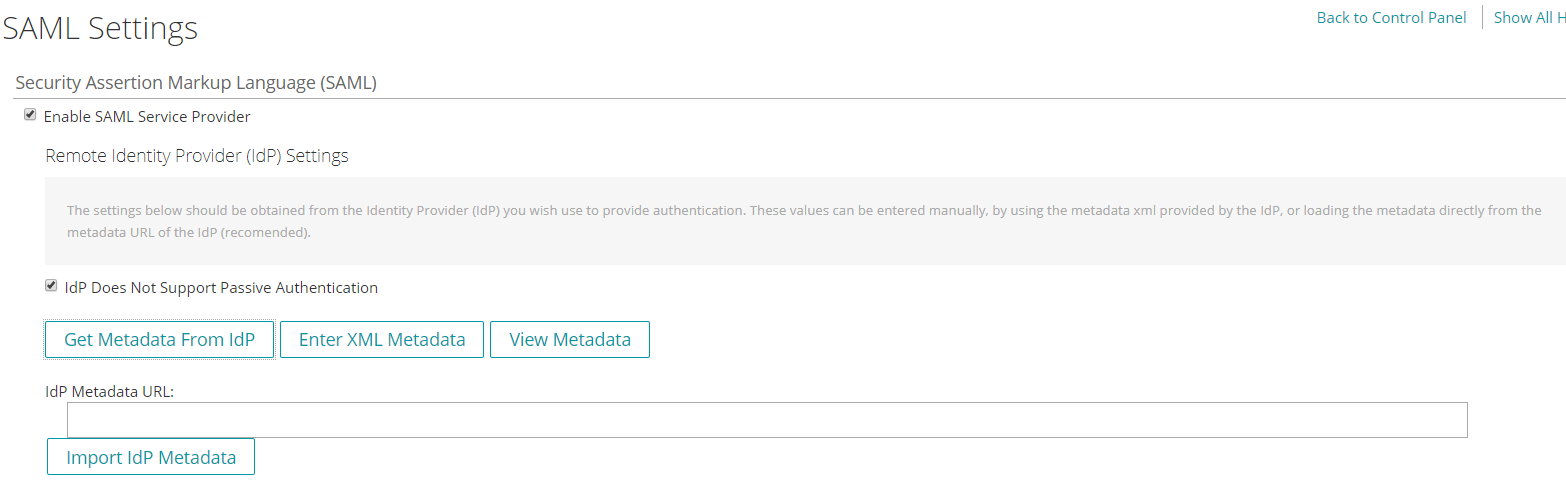
Task: Click the 'Enable SAML Service Provider' label text
Action: pyautogui.click(x=147, y=117)
